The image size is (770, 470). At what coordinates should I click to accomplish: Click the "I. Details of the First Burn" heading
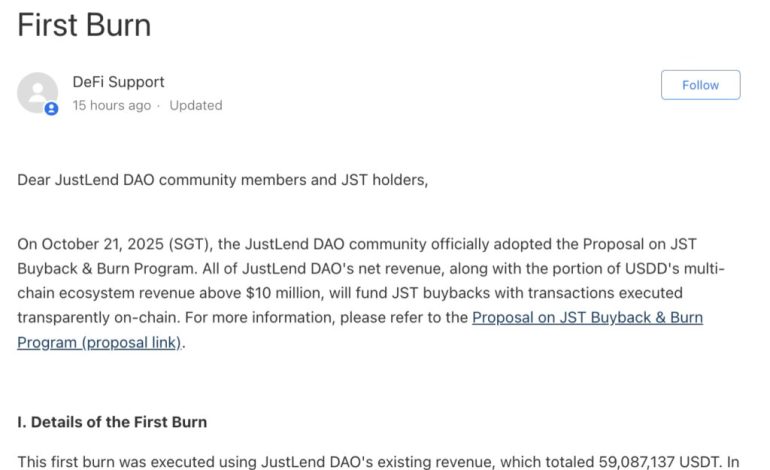click(112, 421)
